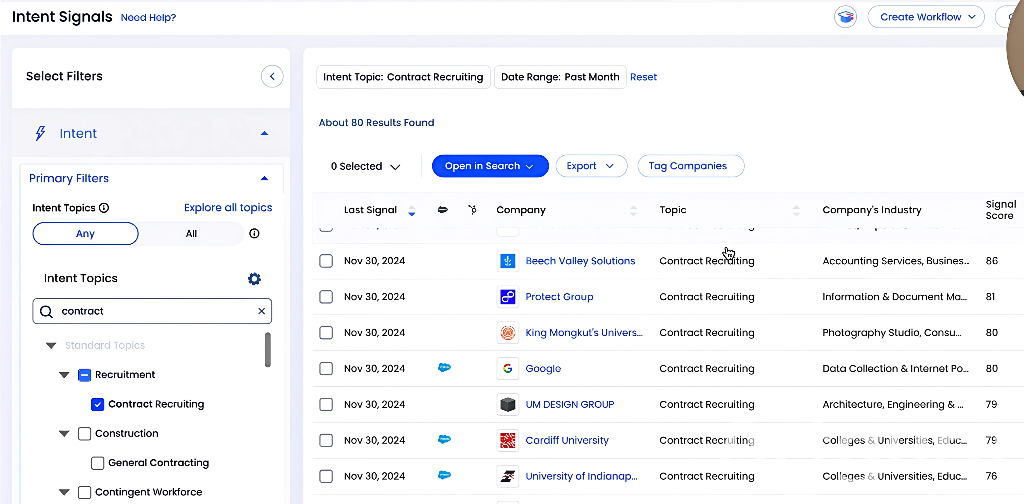Click Explore all topics link
1024x504 pixels.
coord(228,208)
